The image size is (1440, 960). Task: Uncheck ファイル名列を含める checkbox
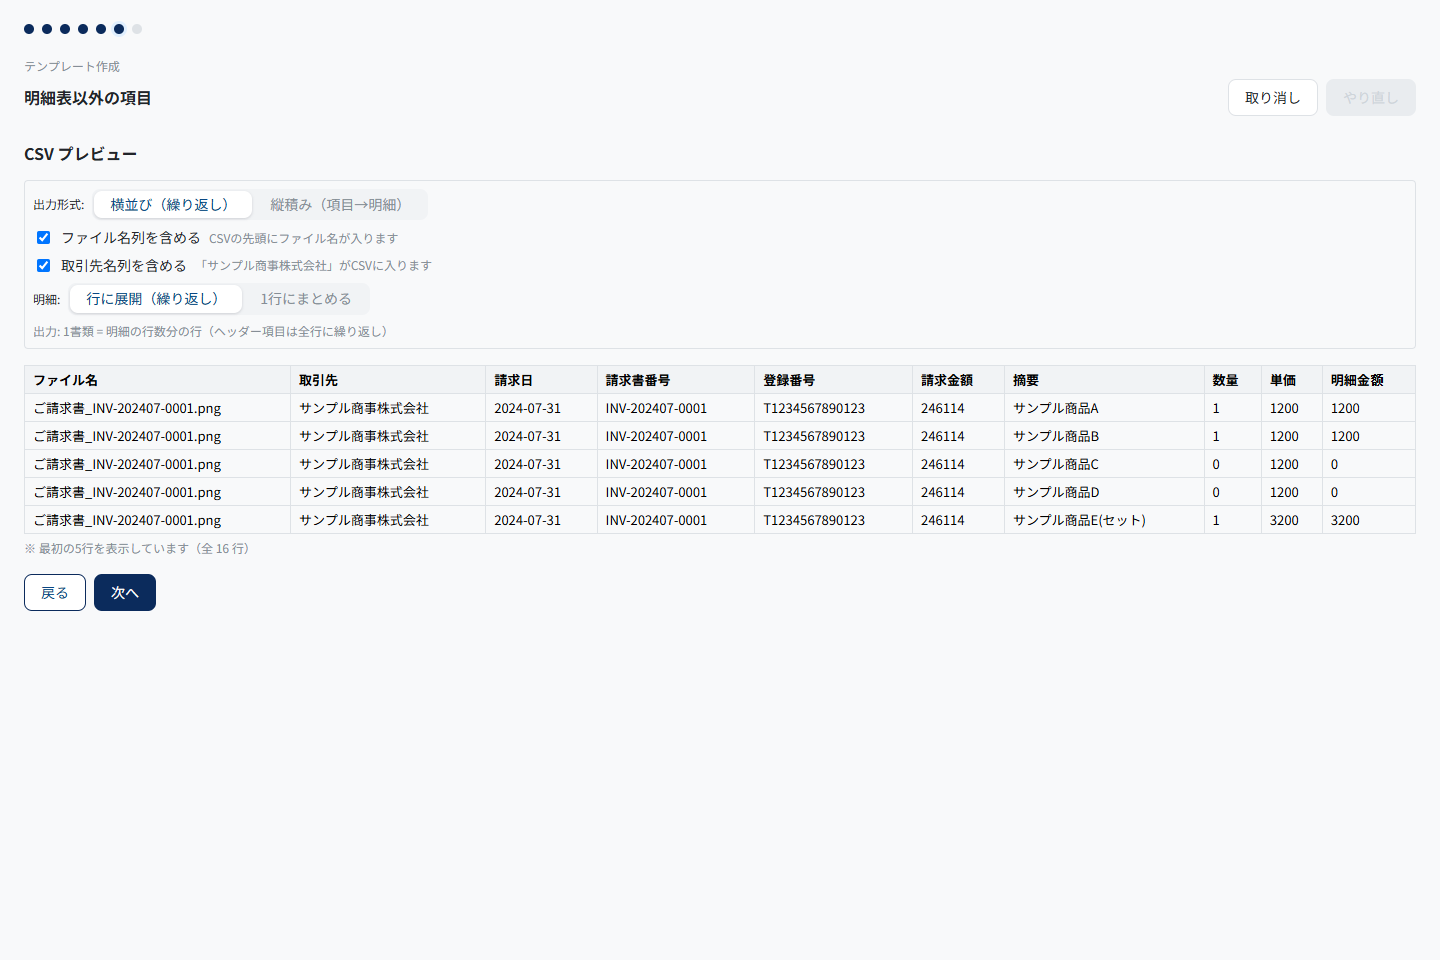point(43,238)
